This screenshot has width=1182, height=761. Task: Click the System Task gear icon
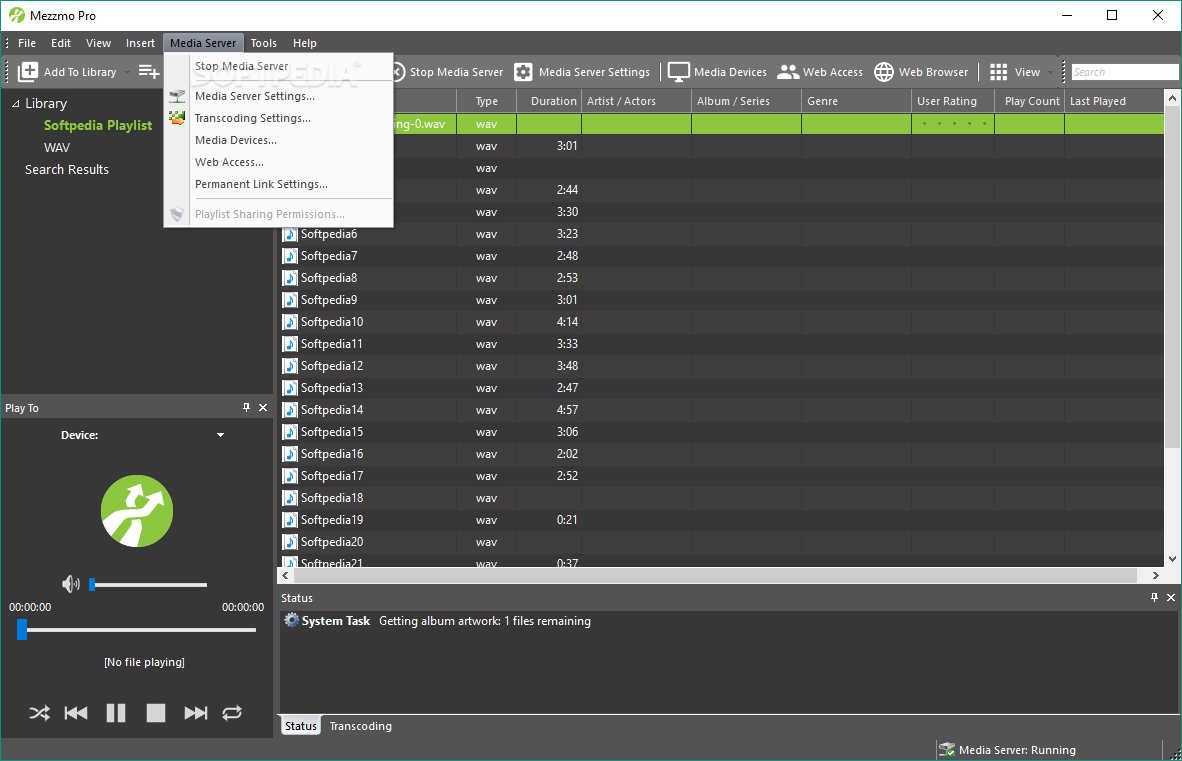point(291,620)
